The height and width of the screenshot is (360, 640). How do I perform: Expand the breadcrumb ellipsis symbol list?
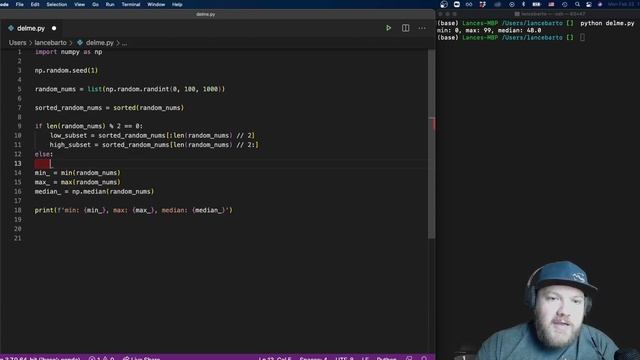tap(124, 43)
